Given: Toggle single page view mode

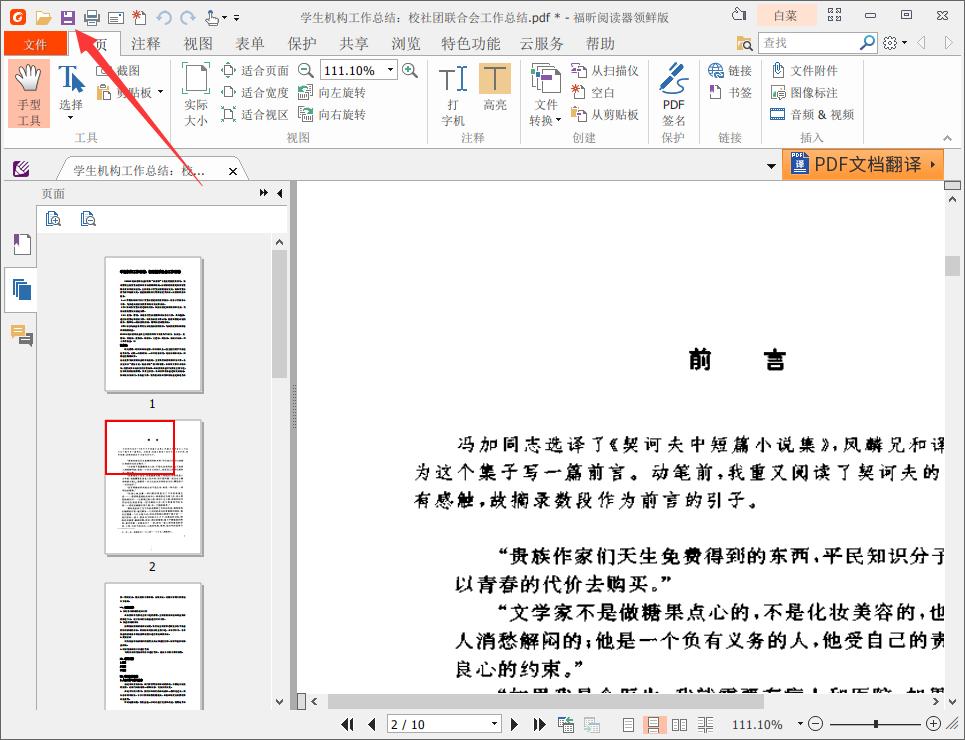Looking at the screenshot, I should pyautogui.click(x=627, y=724).
